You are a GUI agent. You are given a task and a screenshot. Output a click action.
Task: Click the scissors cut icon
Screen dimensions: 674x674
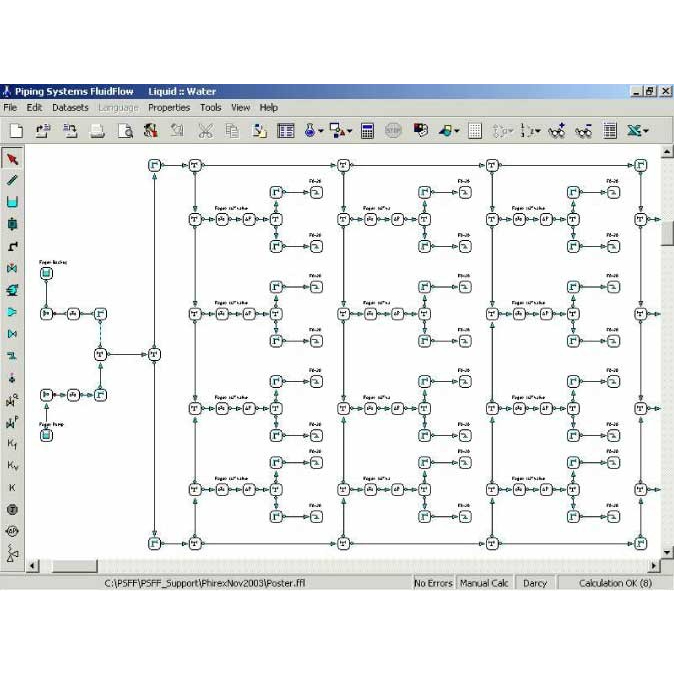[x=205, y=131]
